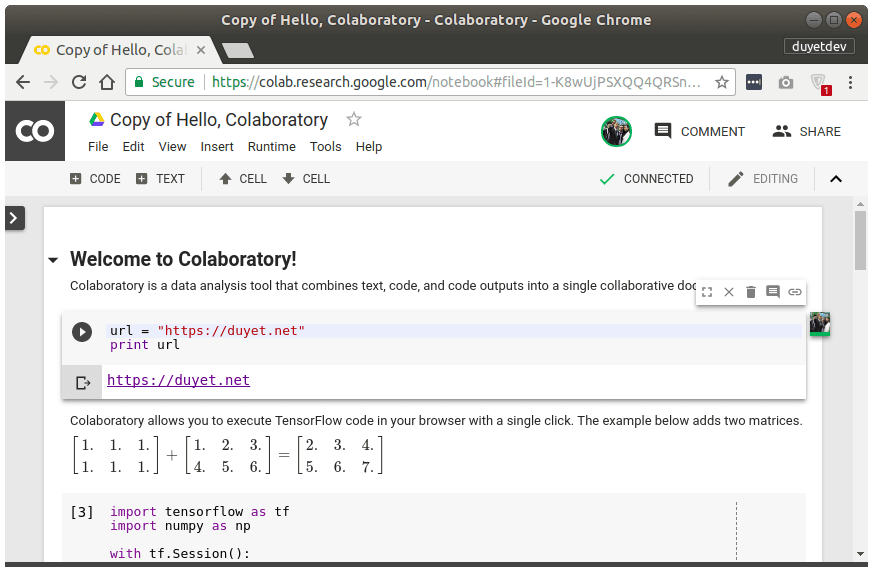
Task: Move the selected cell up
Action: pos(241,178)
